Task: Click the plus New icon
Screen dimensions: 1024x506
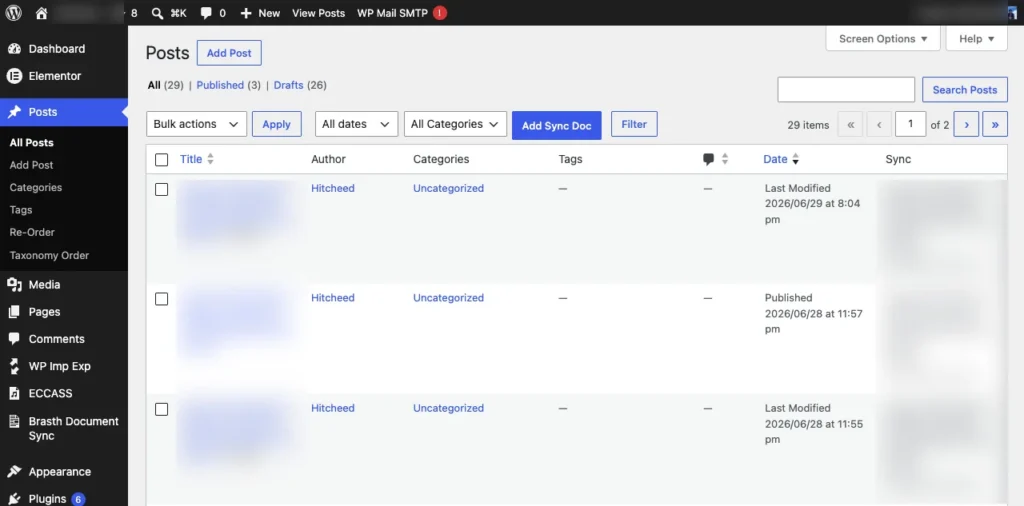Action: pyautogui.click(x=246, y=13)
